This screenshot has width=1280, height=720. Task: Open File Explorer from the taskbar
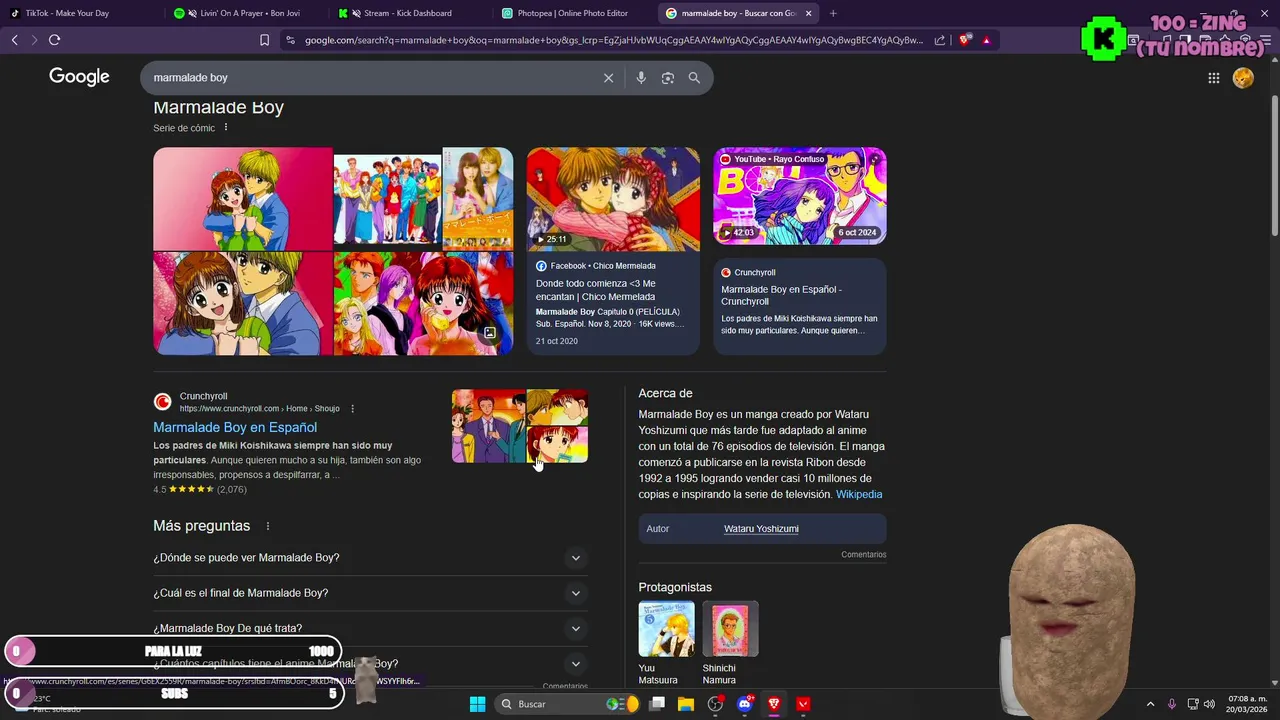[x=686, y=704]
